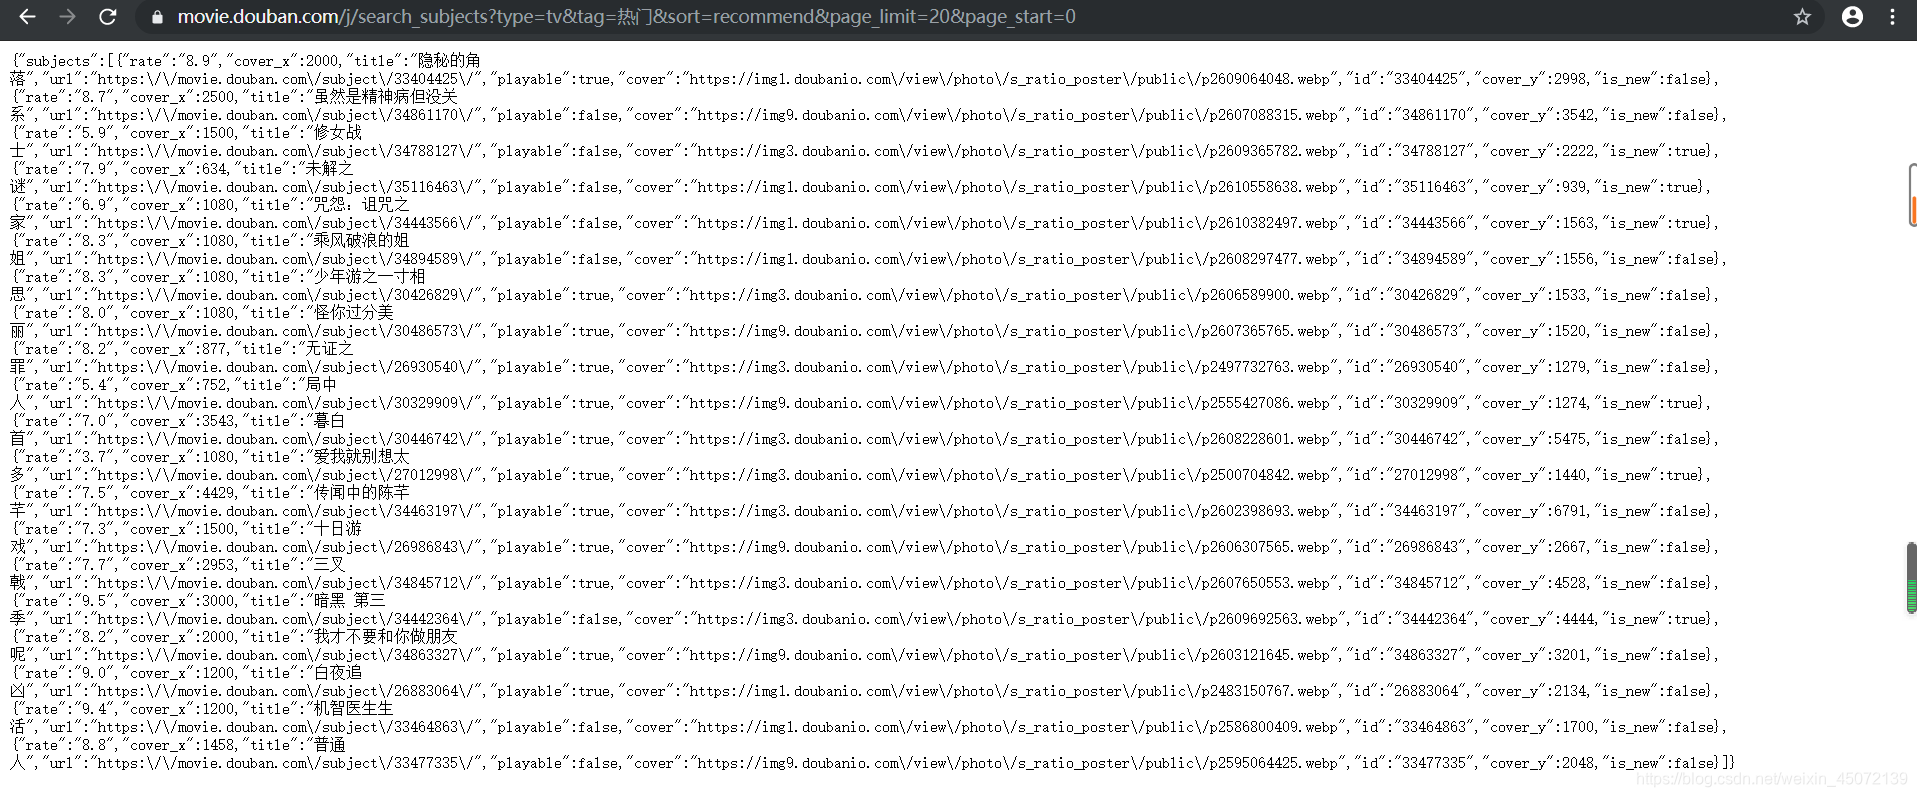Click the cover_y value 5475
The image size is (1917, 797).
1570,439
